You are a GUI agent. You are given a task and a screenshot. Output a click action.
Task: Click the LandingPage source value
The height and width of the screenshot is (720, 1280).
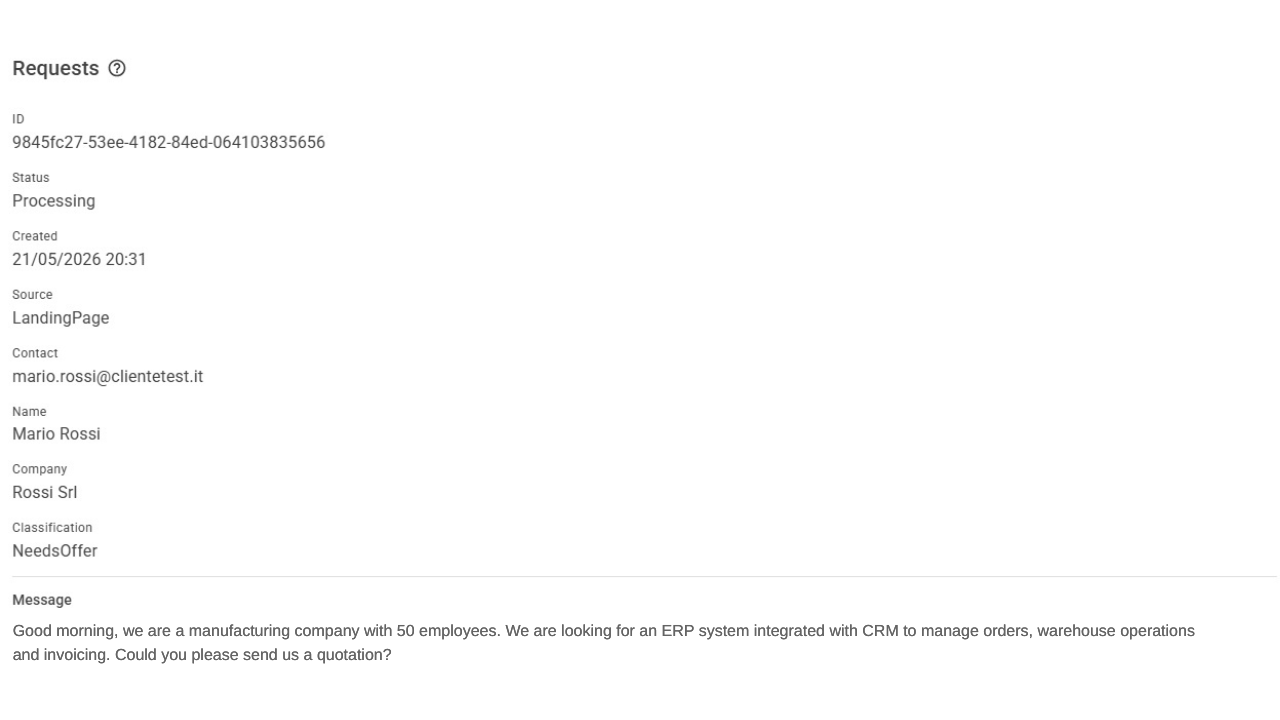pos(61,318)
